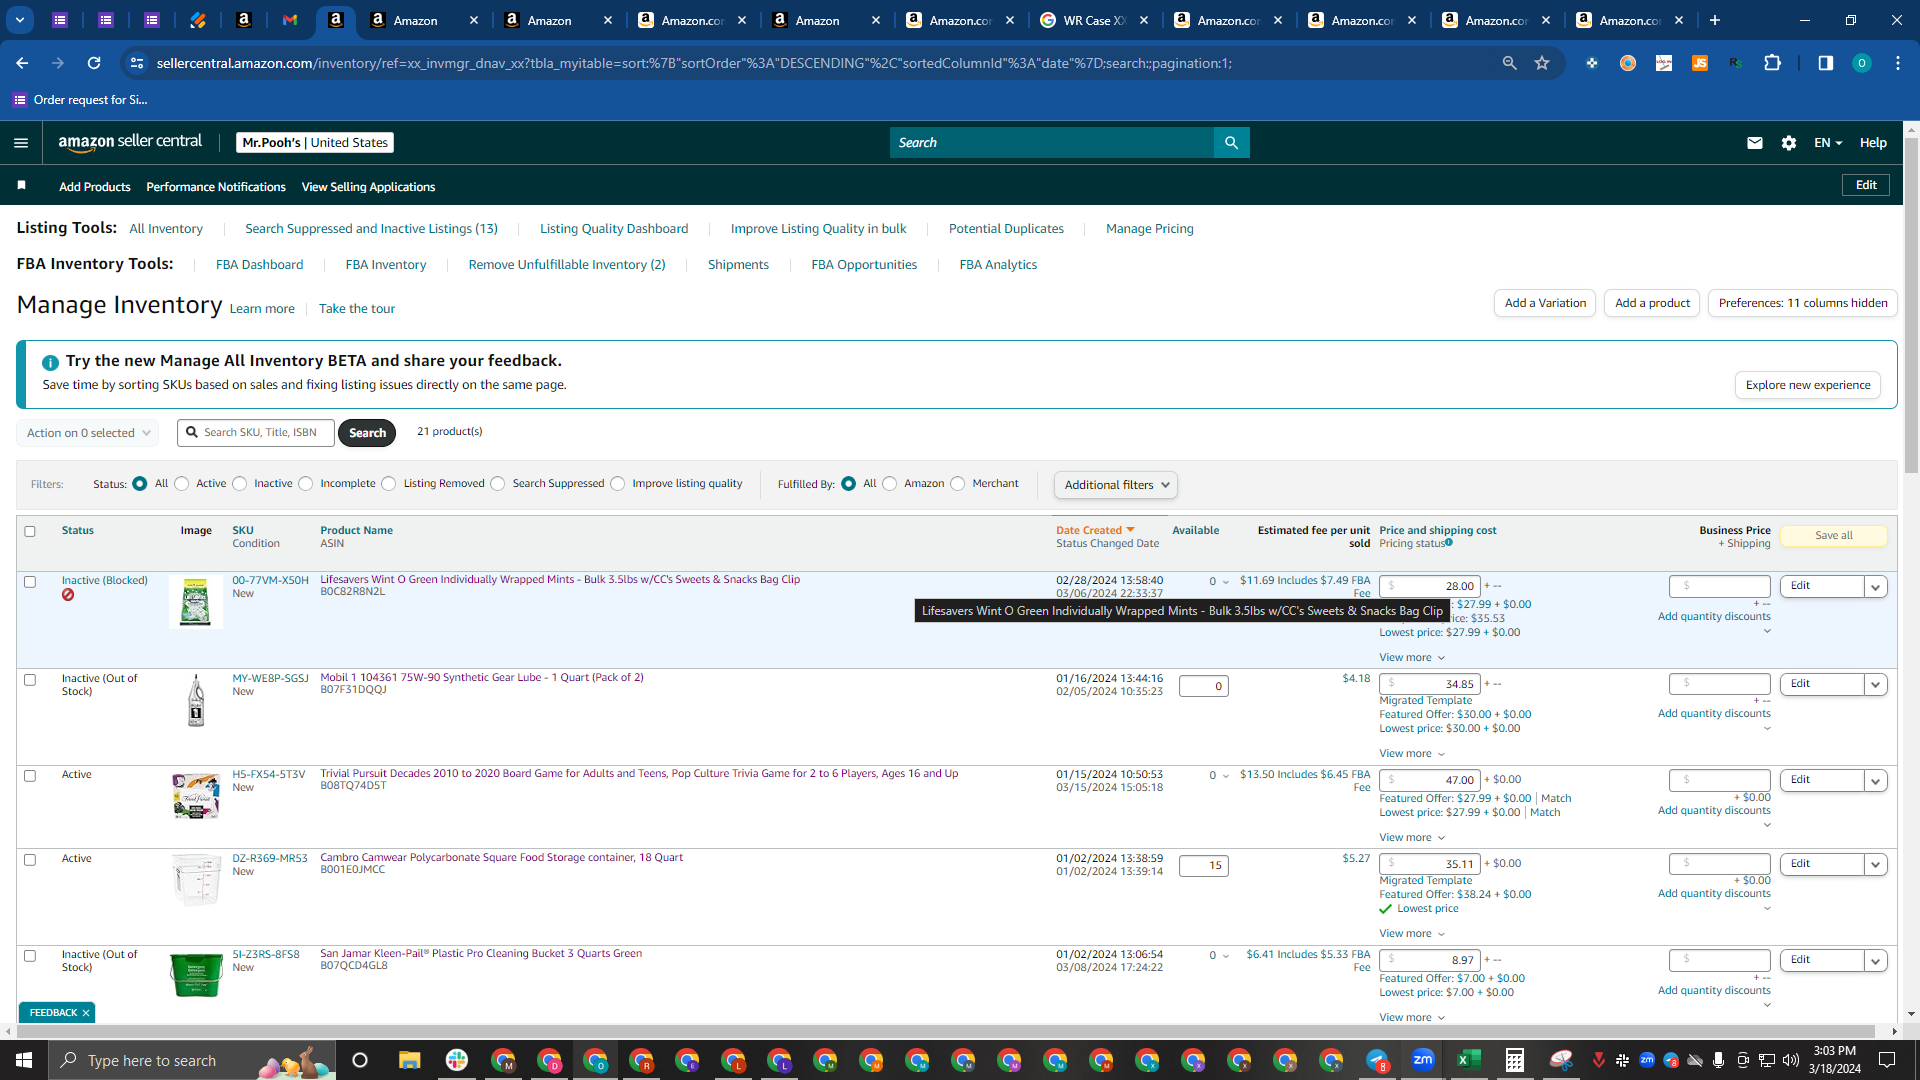Open Listing Quality Dashboard

click(x=614, y=229)
